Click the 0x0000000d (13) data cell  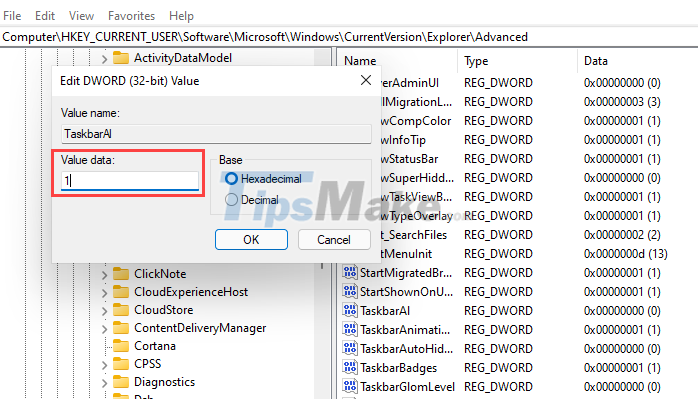point(625,253)
